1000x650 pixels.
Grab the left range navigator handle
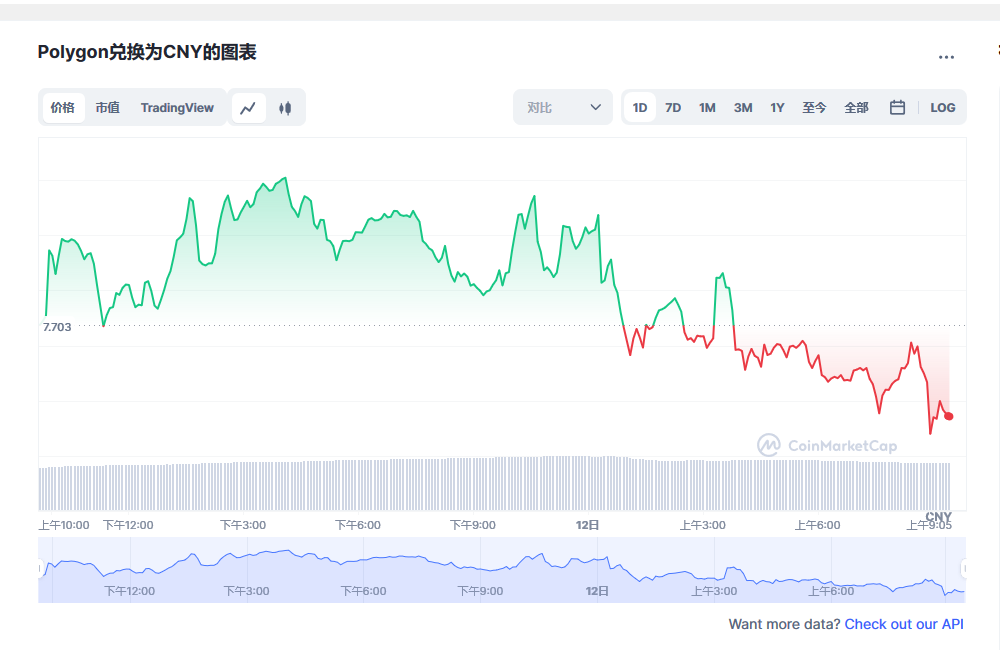(x=41, y=568)
